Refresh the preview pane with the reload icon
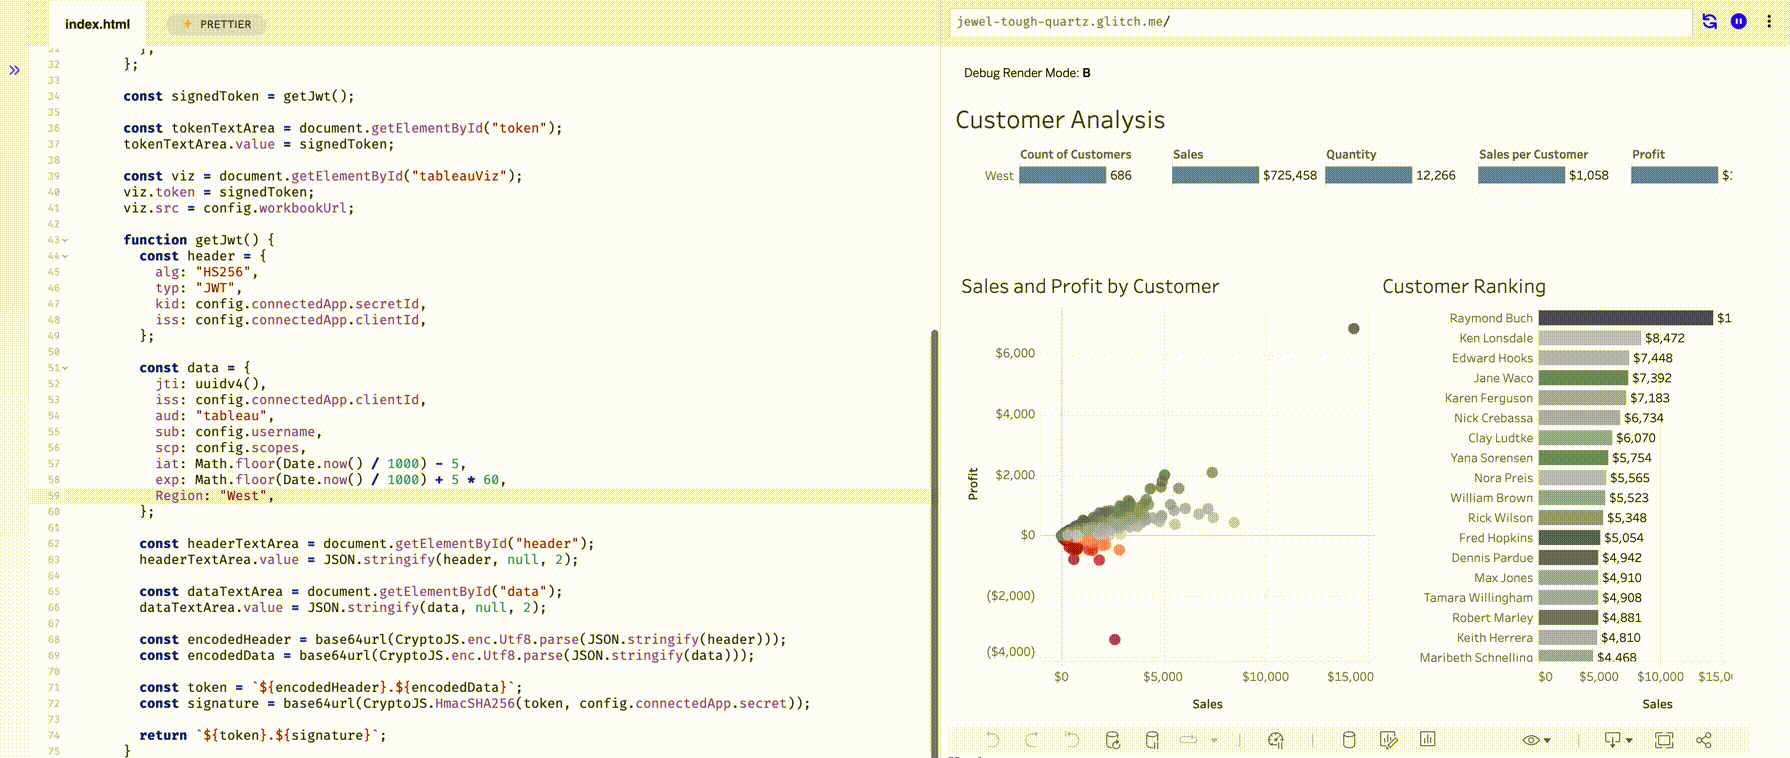The height and width of the screenshot is (758, 1790). pyautogui.click(x=1710, y=21)
